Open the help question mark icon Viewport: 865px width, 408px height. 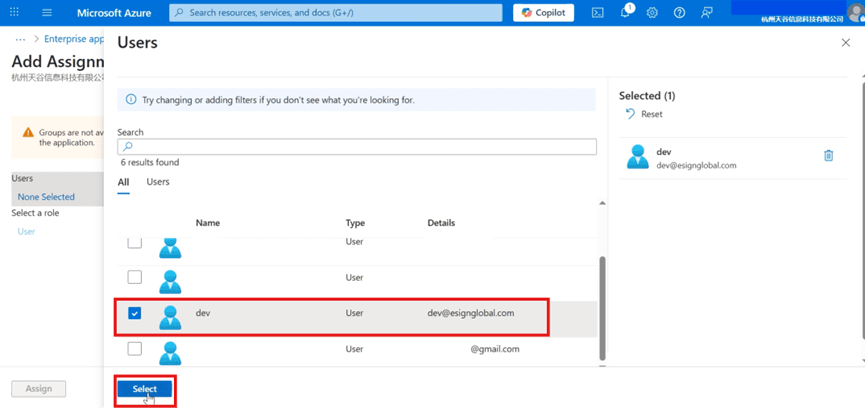(x=680, y=13)
